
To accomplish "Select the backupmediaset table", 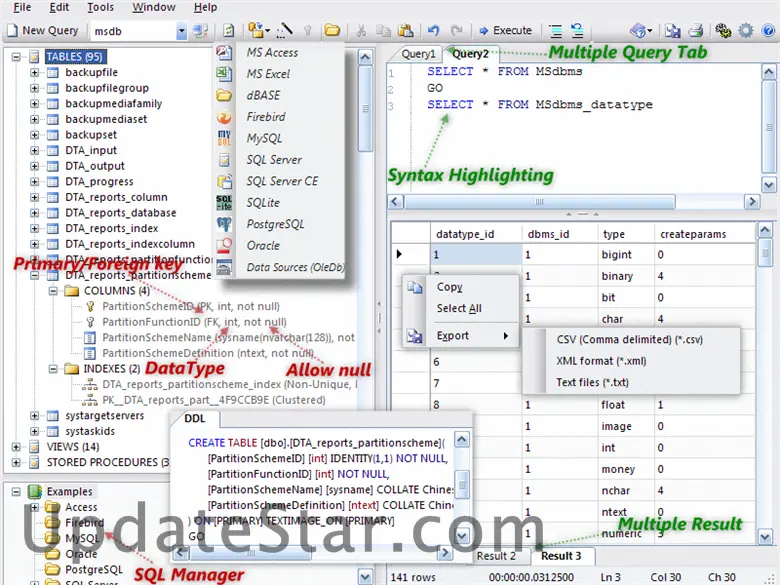I will tap(106, 119).
